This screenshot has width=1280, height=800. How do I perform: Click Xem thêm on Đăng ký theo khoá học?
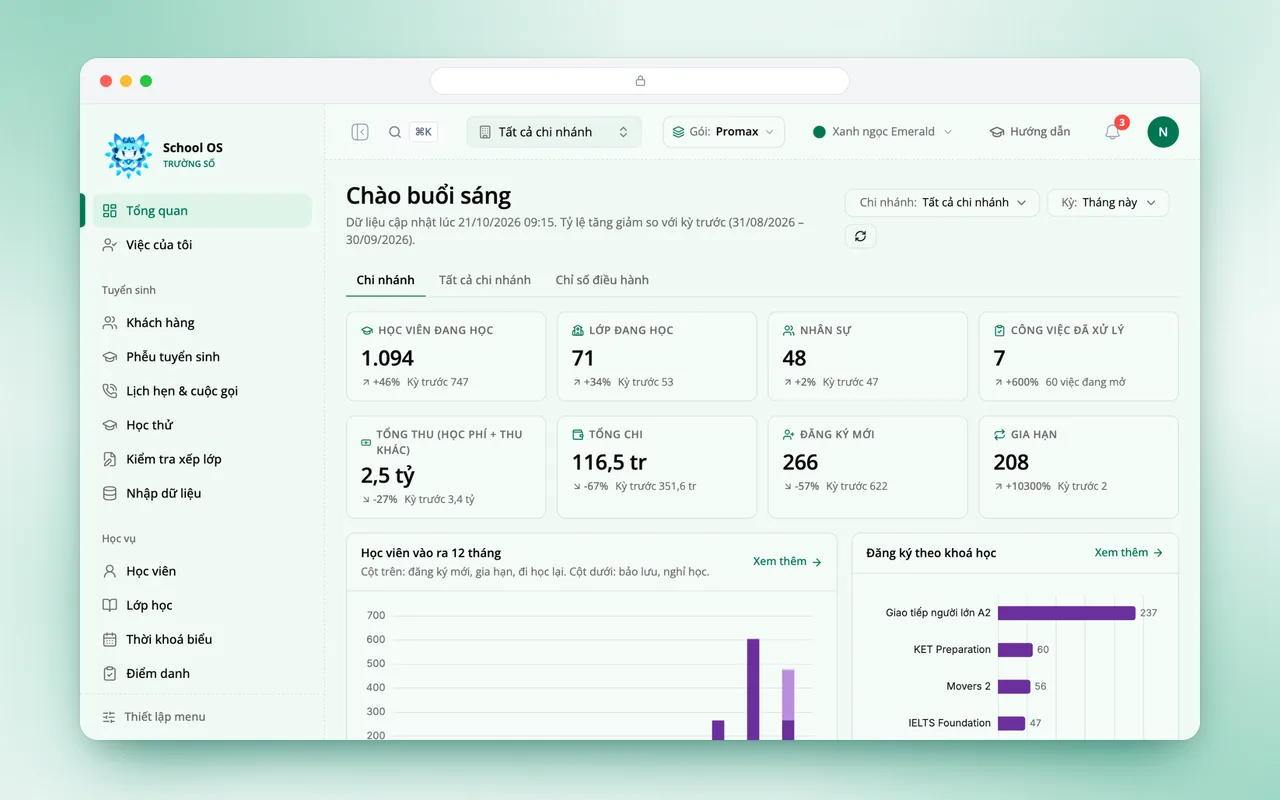point(1129,553)
